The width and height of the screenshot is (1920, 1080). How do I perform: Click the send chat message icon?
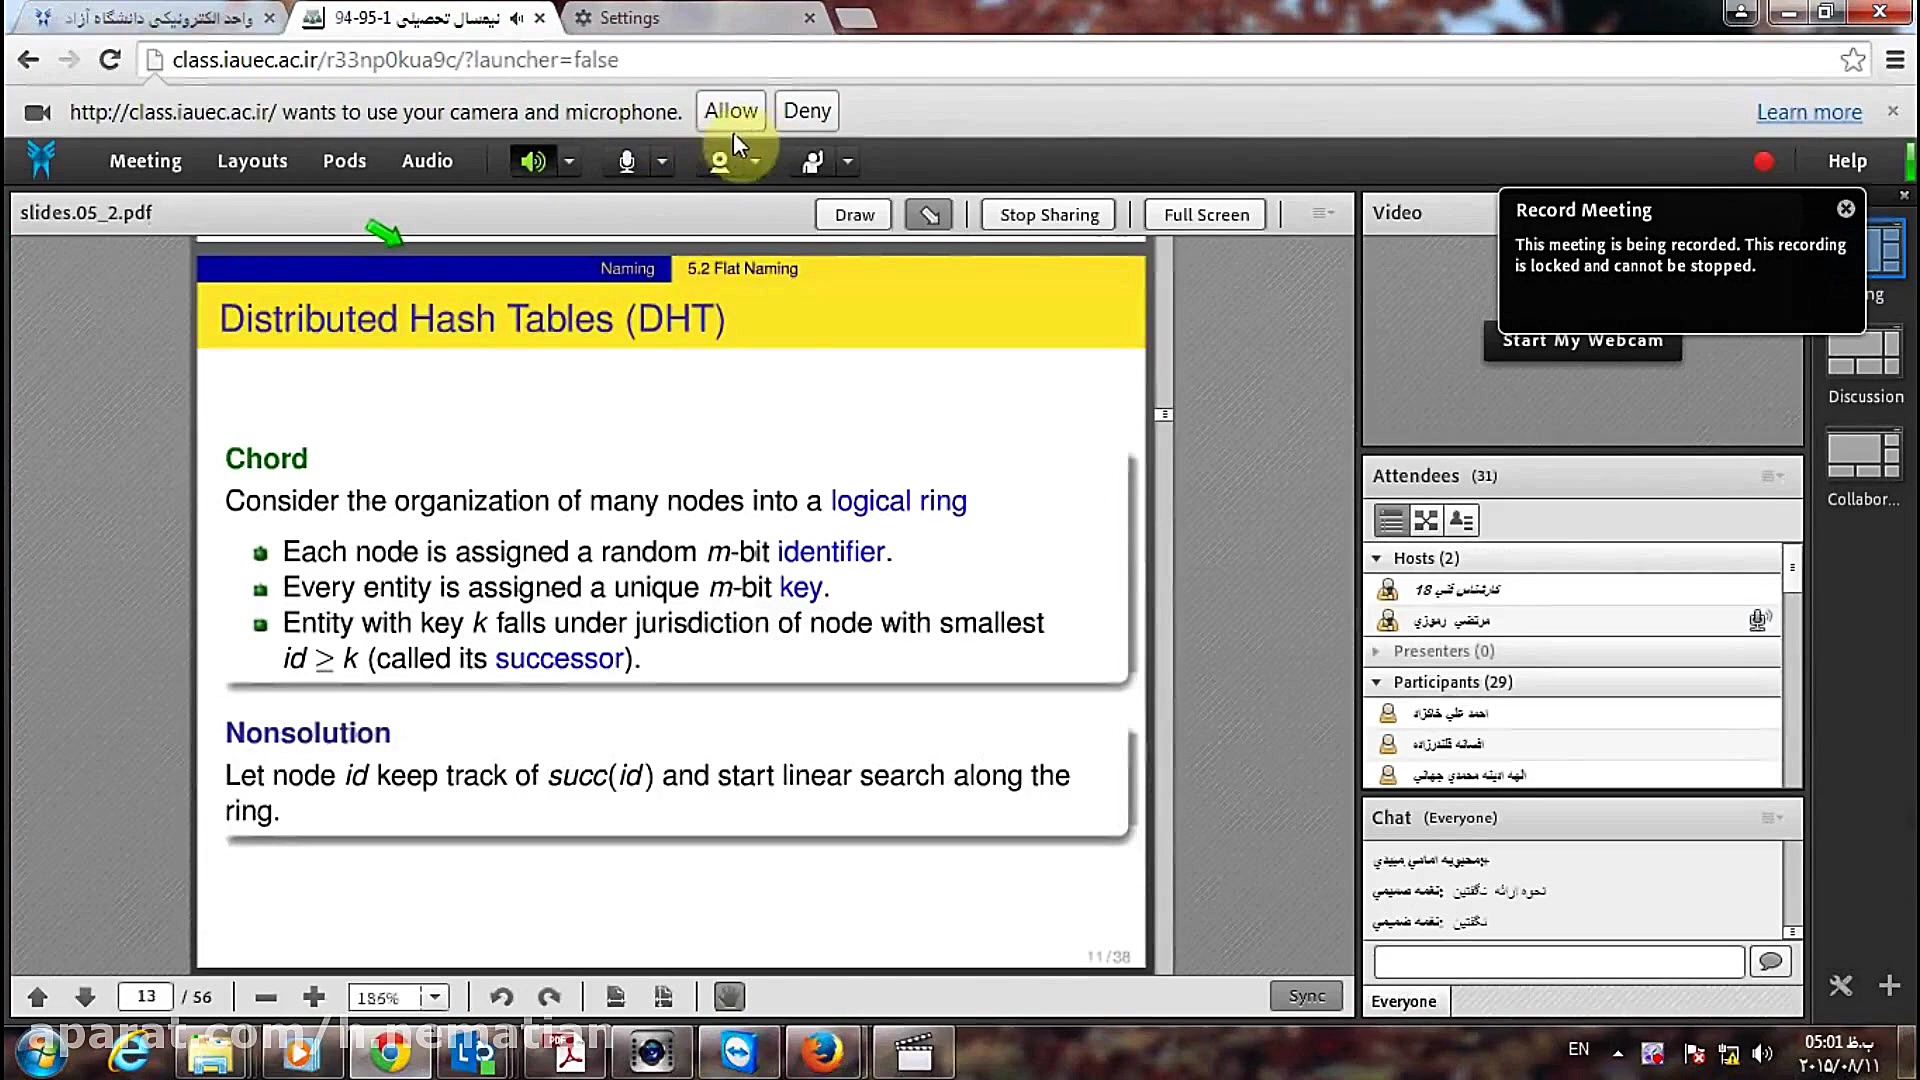[x=1770, y=962]
